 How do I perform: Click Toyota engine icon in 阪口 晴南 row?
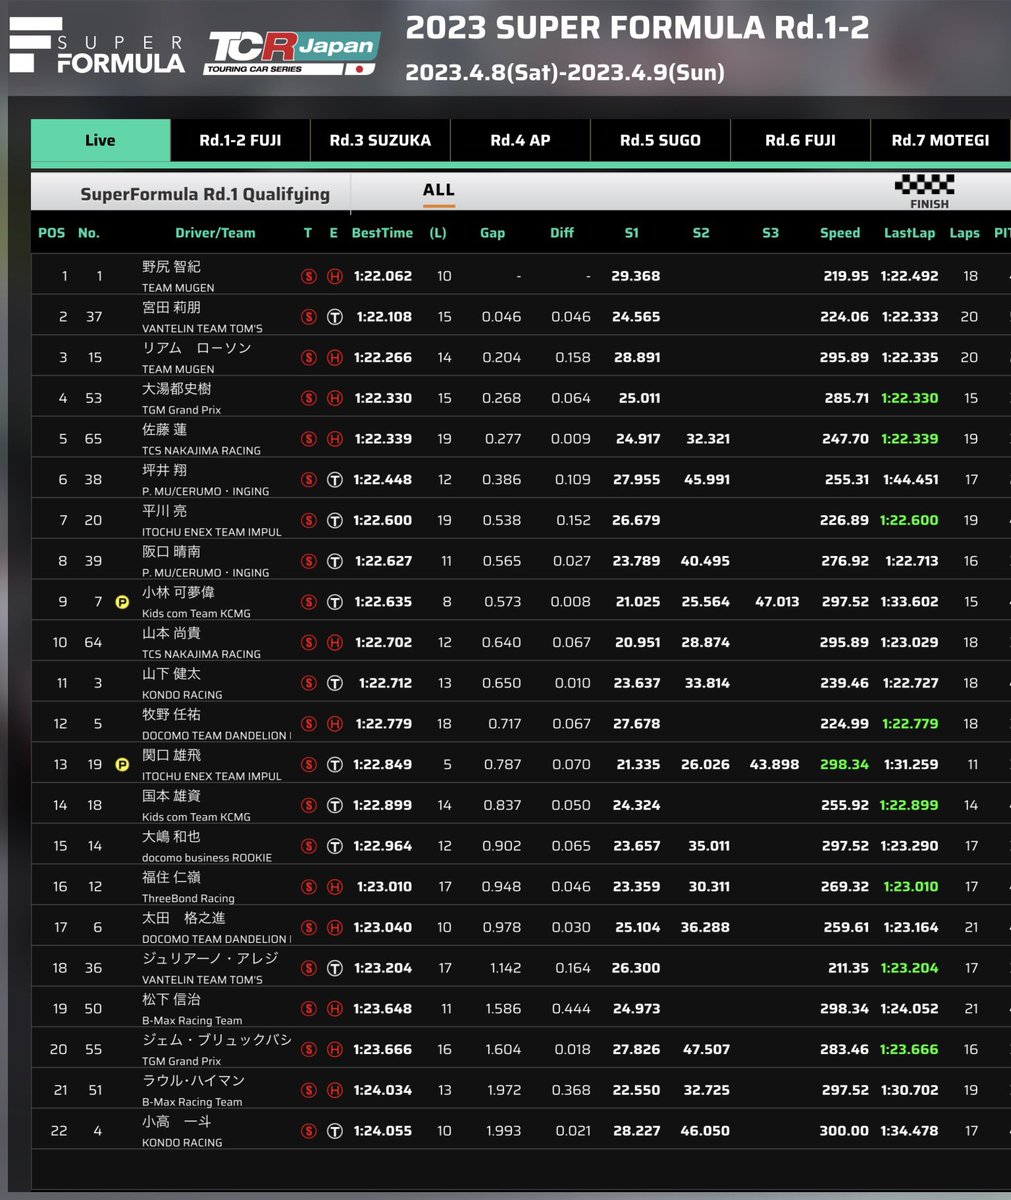coord(335,561)
